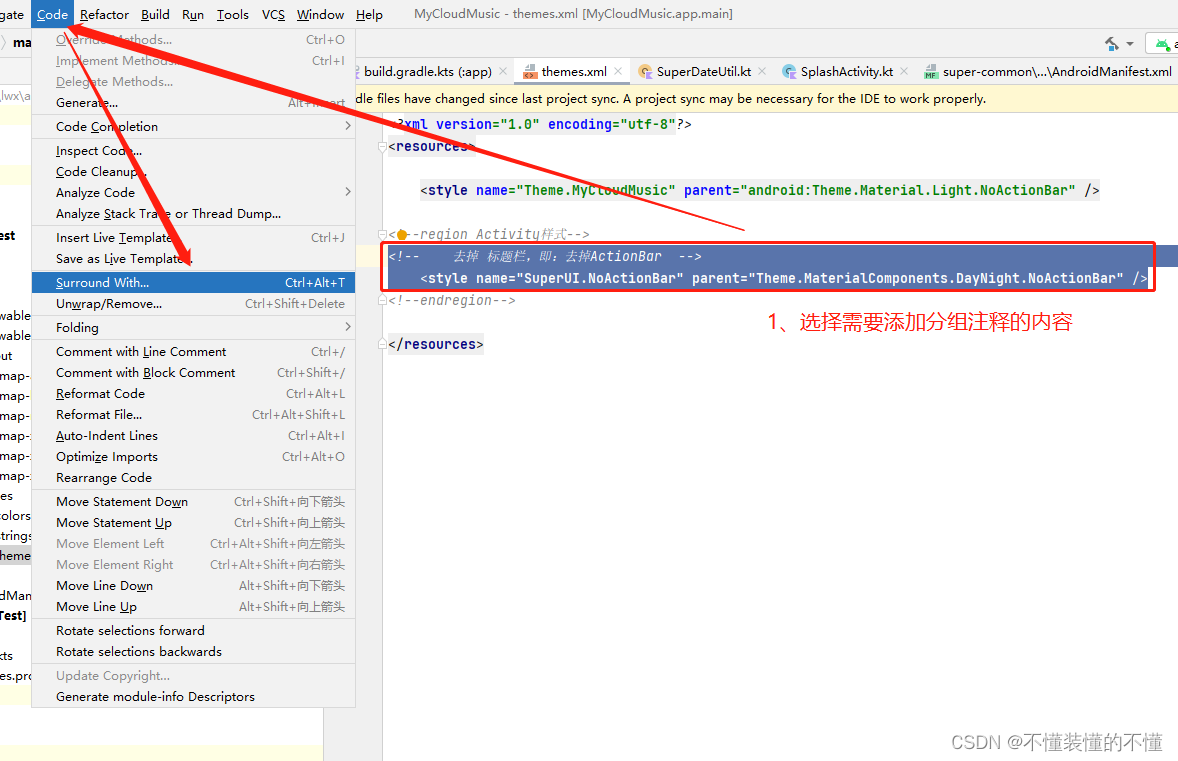Open the Run menu
Image resolution: width=1178 pixels, height=761 pixels.
click(193, 14)
